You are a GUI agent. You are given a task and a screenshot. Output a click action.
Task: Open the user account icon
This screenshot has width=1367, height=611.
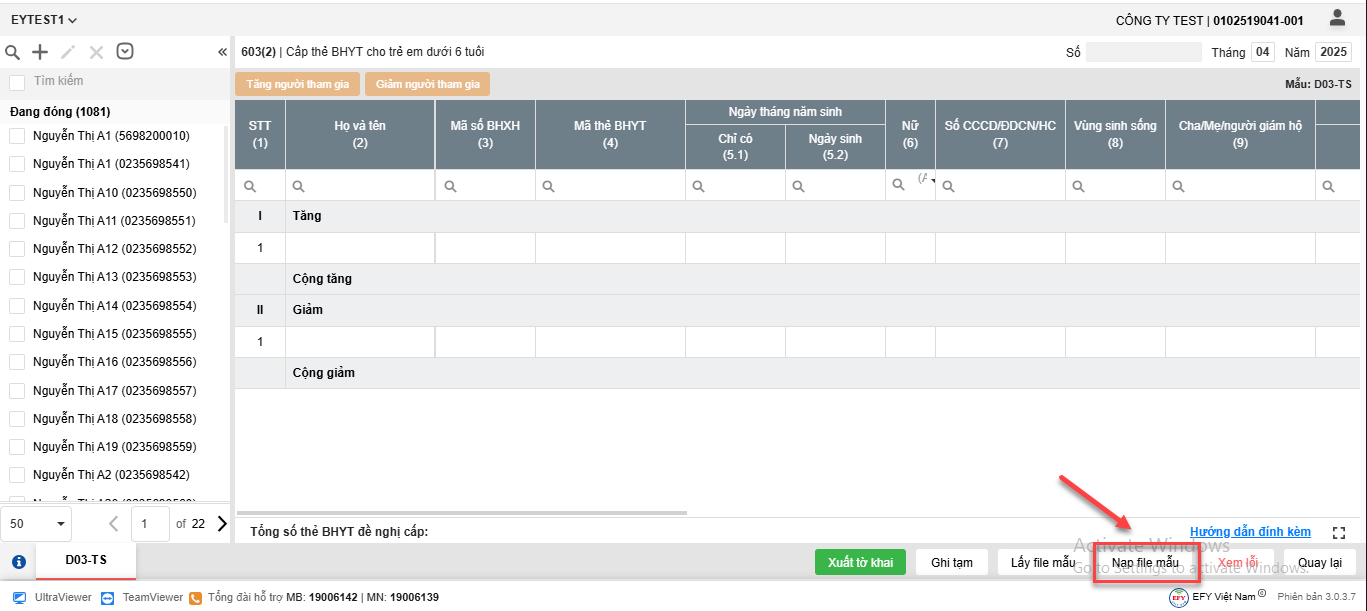coord(1337,18)
